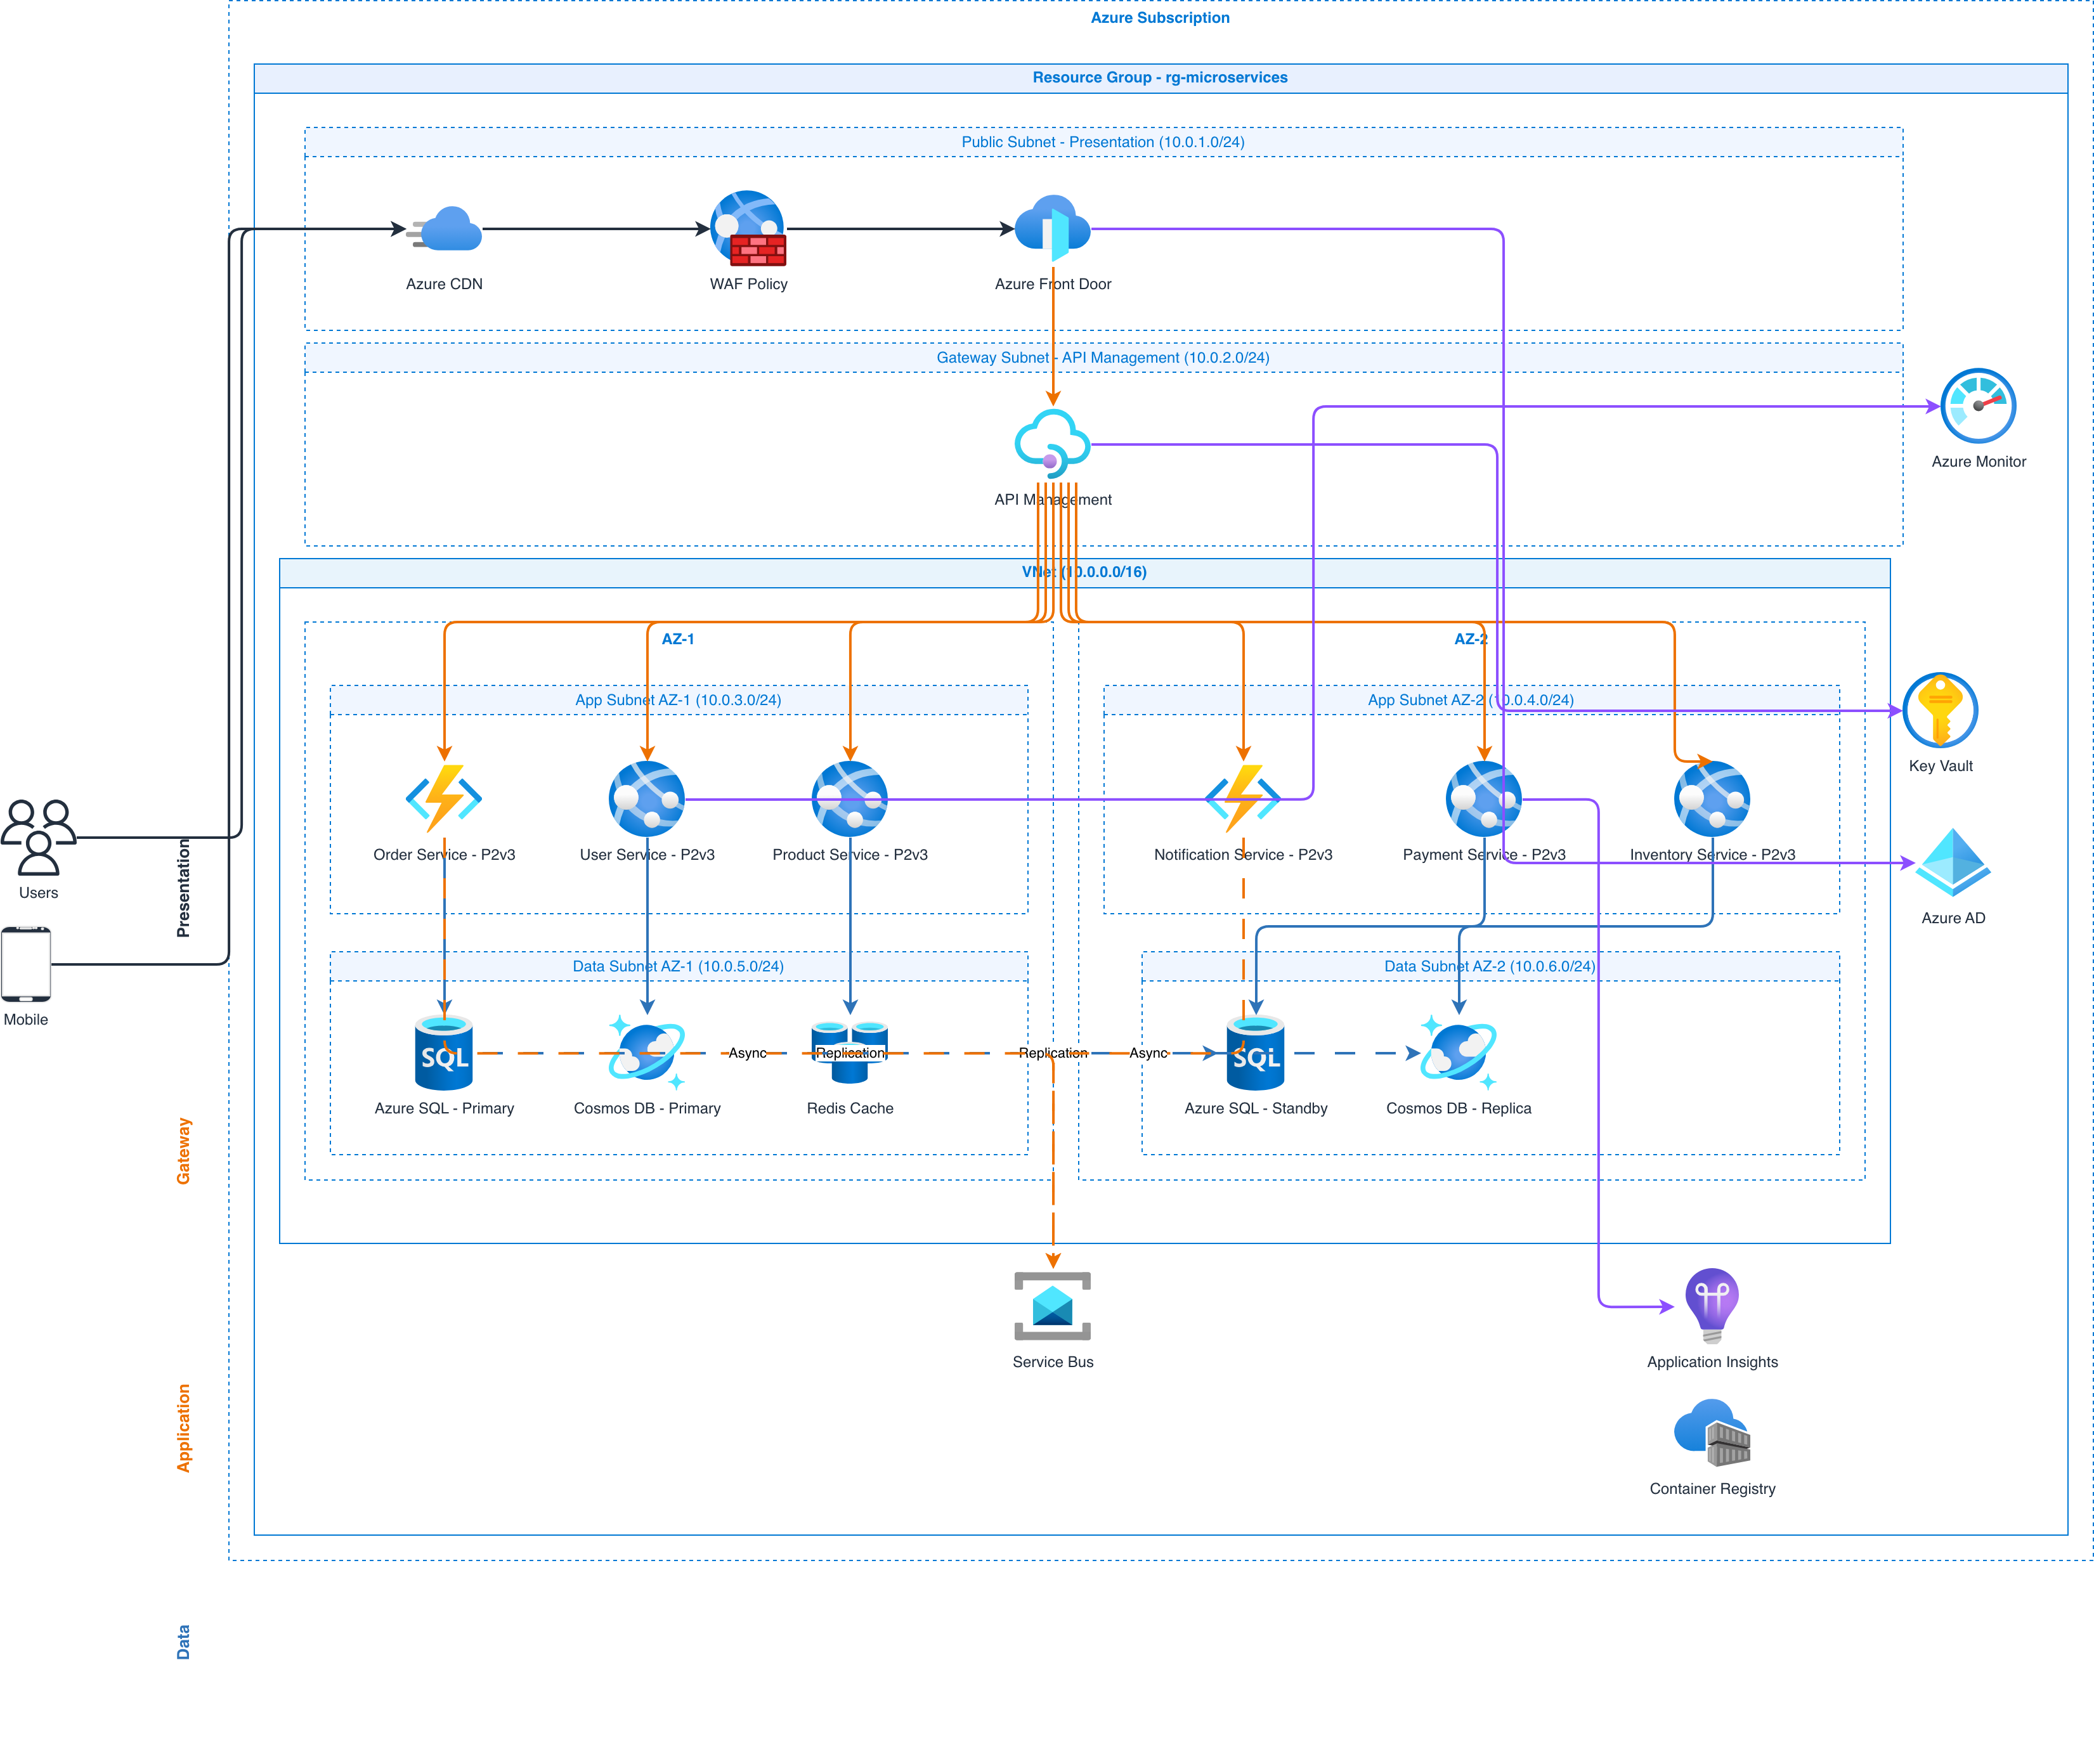2094x1764 pixels.
Task: Select the Inventory Service app icon
Action: pyautogui.click(x=1712, y=799)
